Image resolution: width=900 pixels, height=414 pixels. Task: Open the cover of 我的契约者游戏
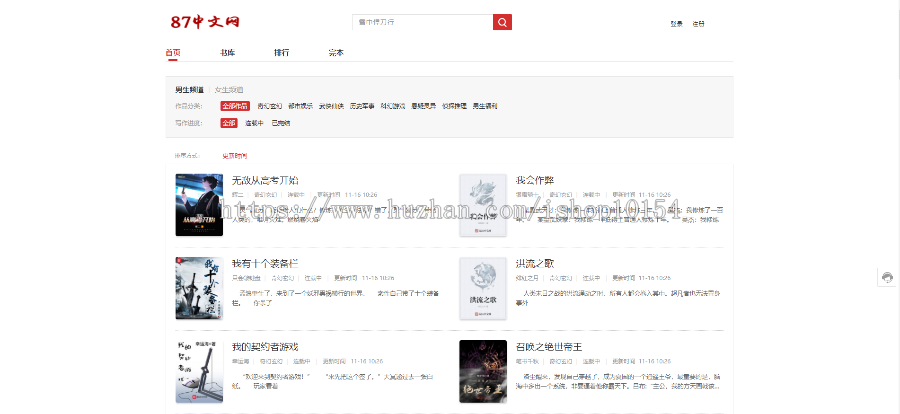(199, 372)
